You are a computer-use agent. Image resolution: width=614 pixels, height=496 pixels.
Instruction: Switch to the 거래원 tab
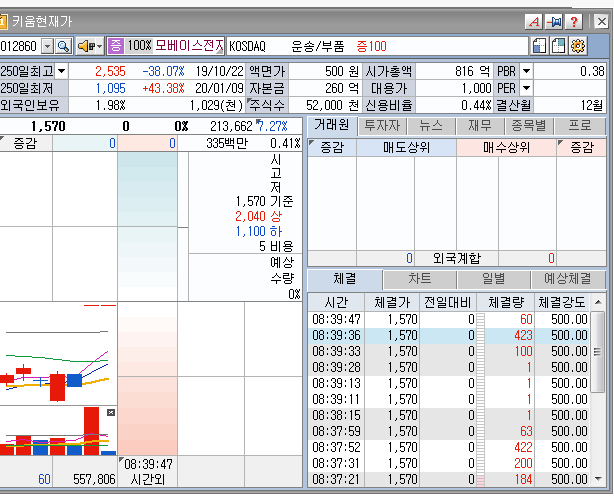coord(332,126)
